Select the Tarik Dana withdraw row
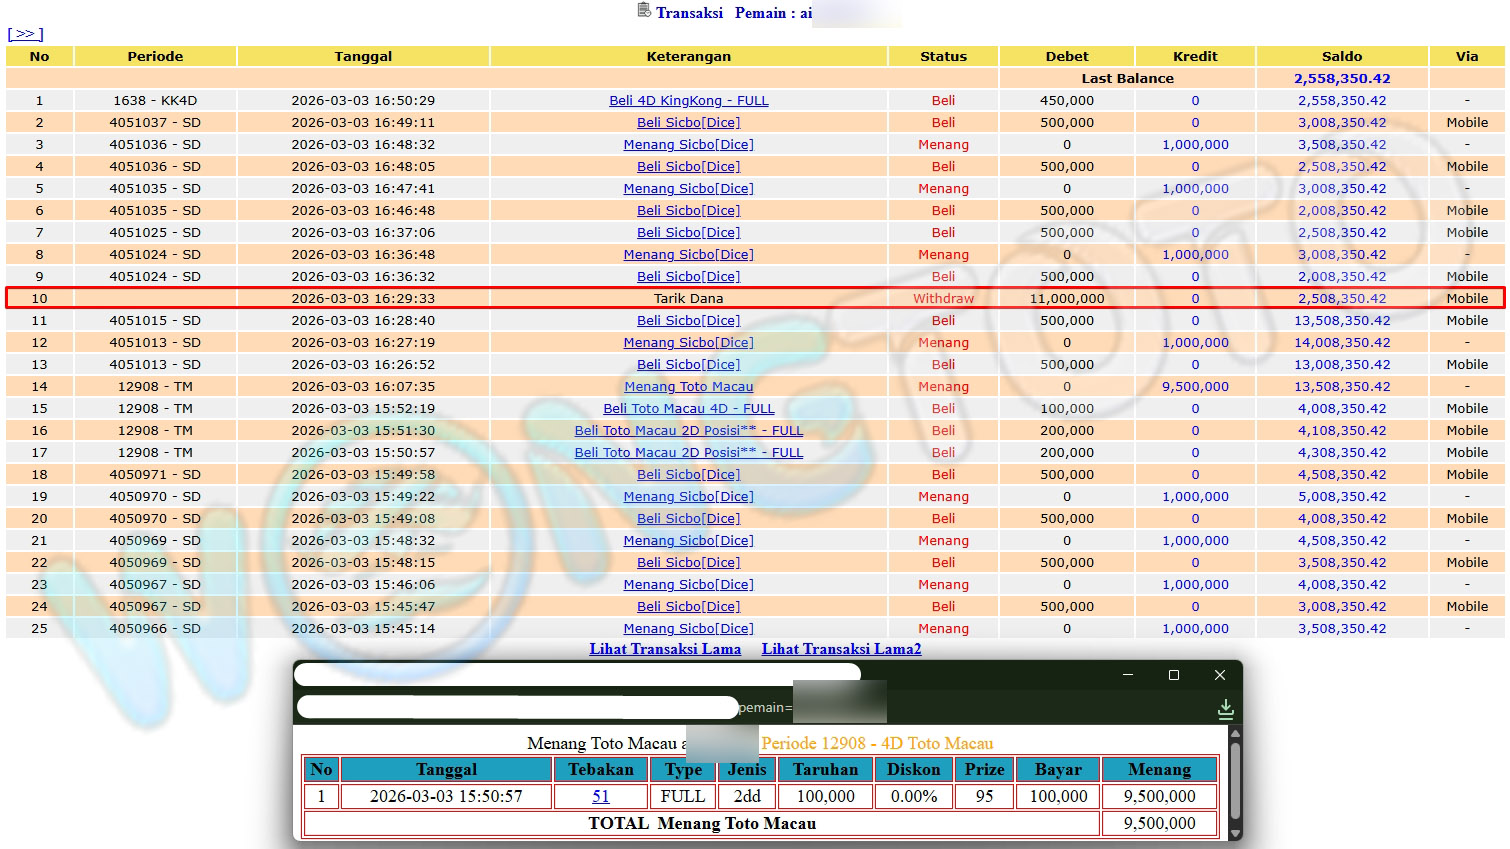This screenshot has width=1510, height=849. tap(688, 299)
